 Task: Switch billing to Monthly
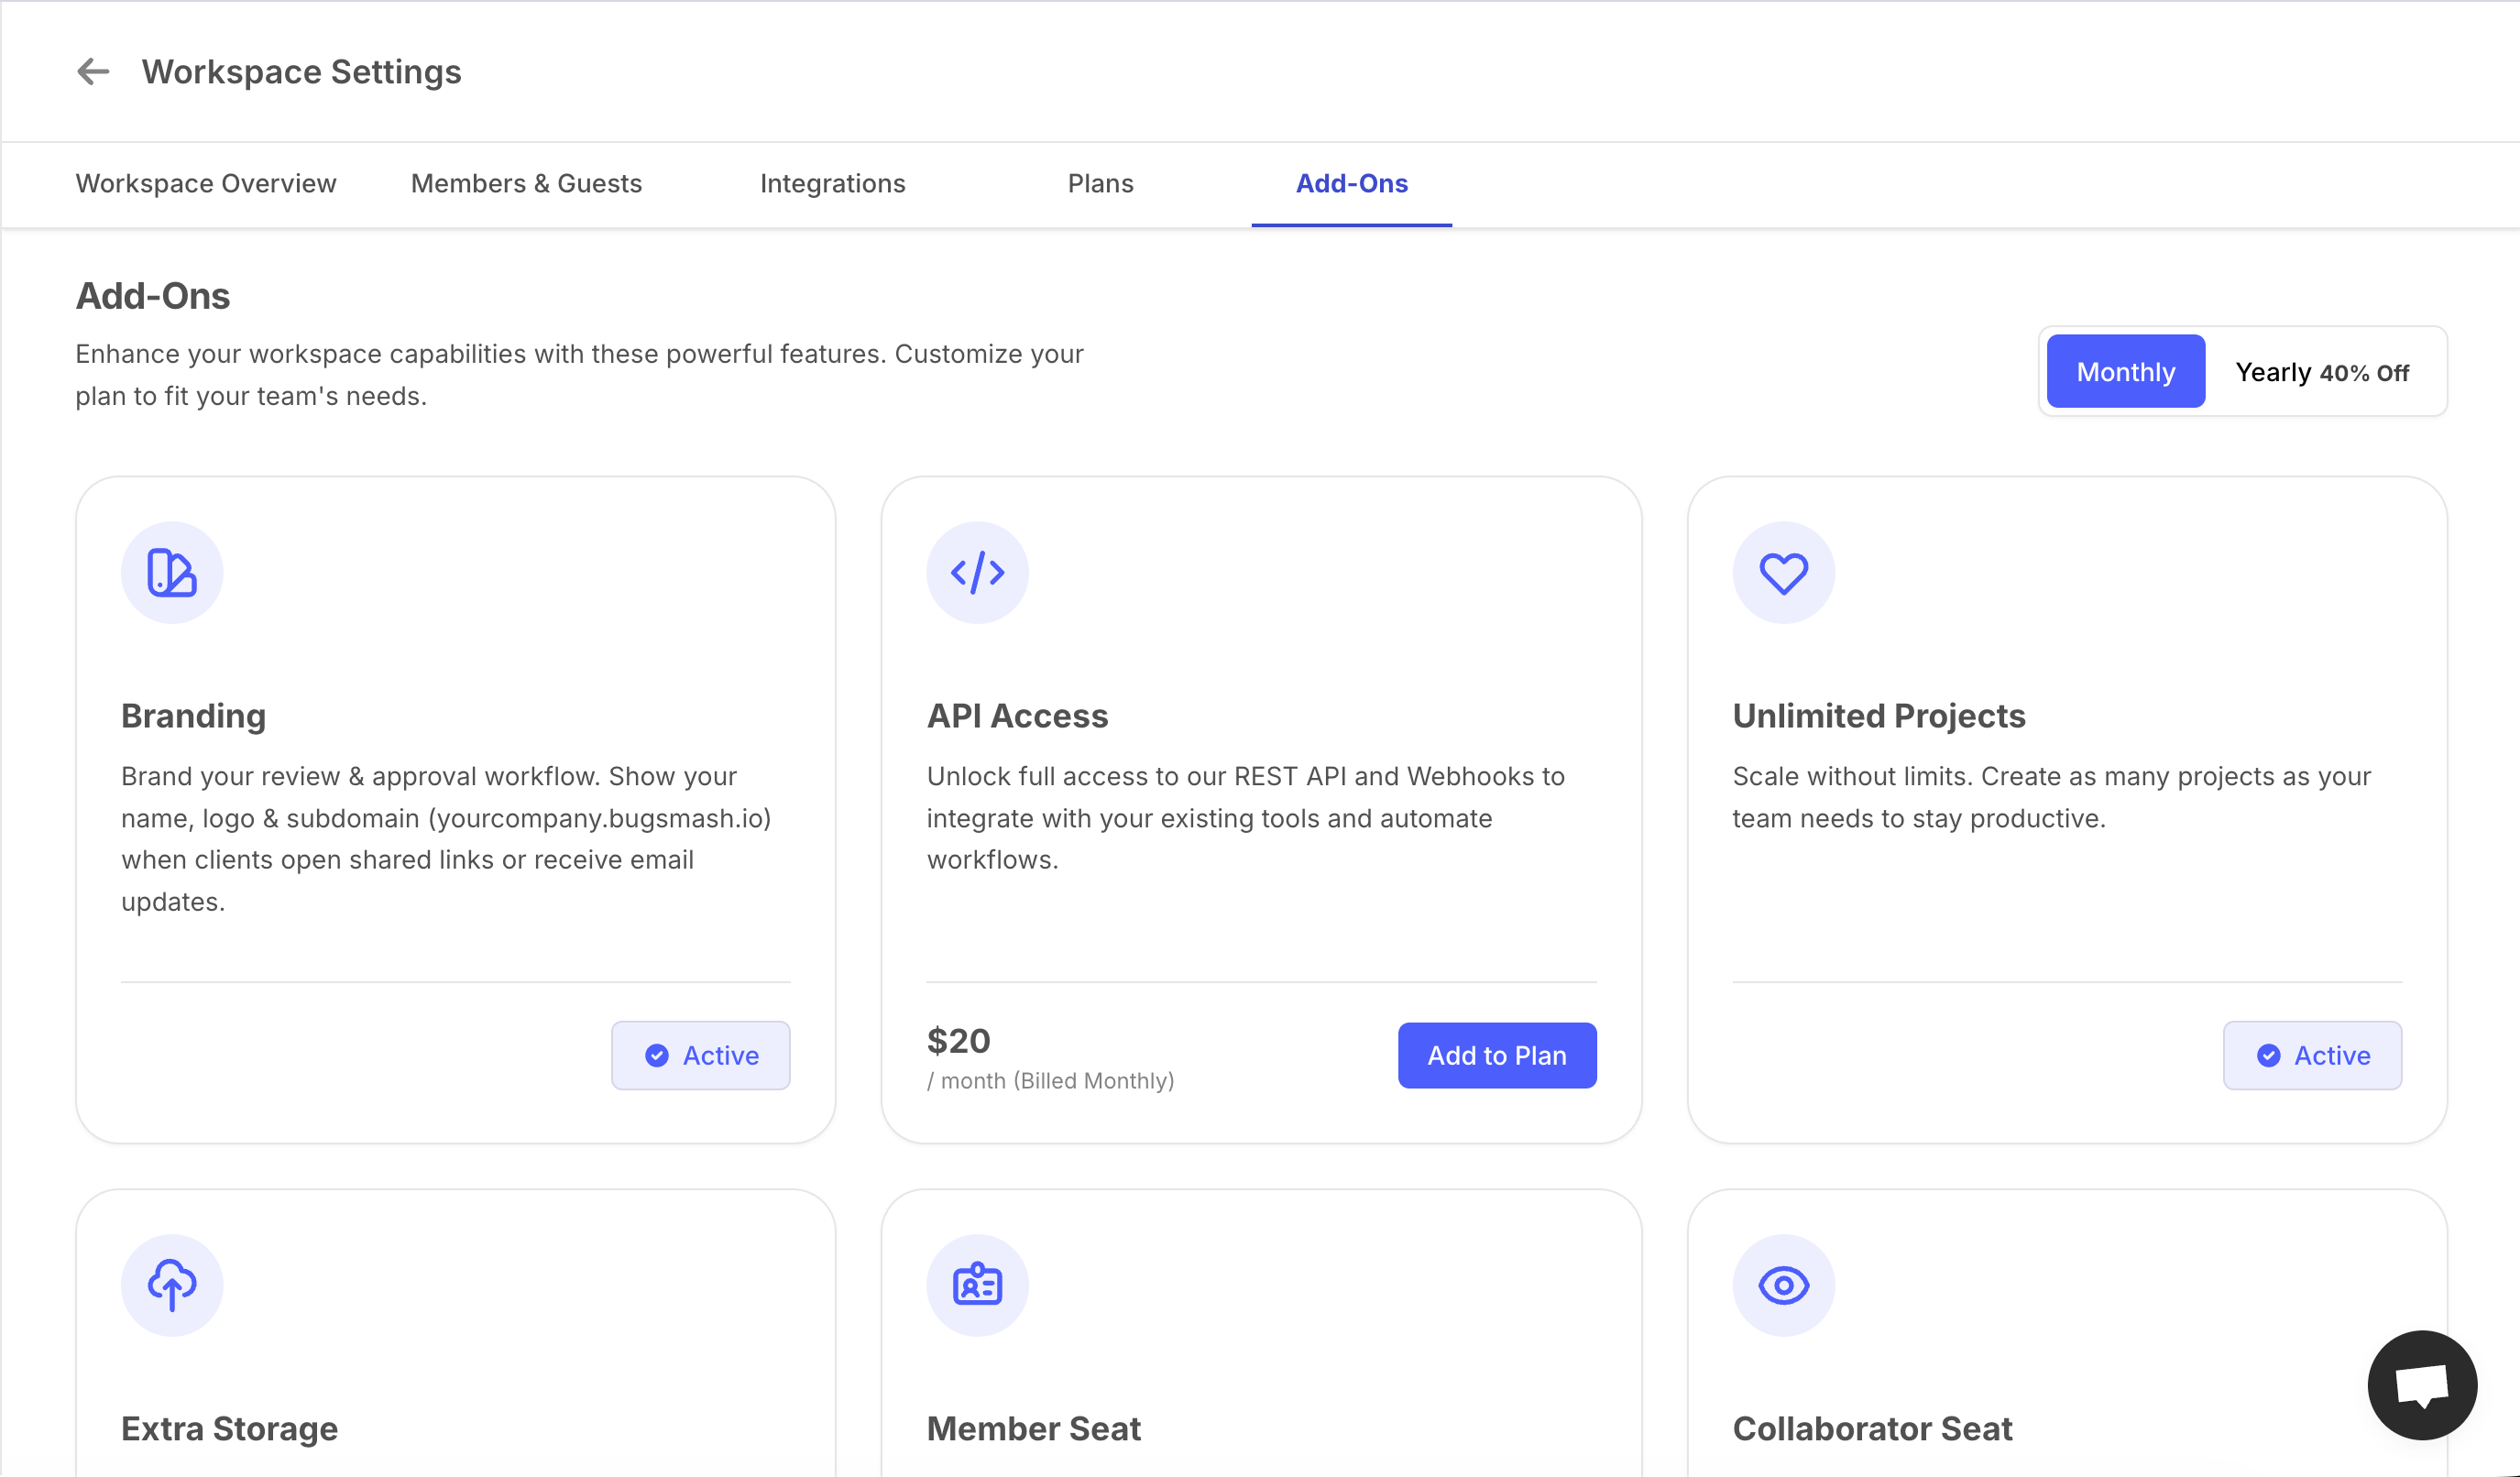pyautogui.click(x=2125, y=372)
